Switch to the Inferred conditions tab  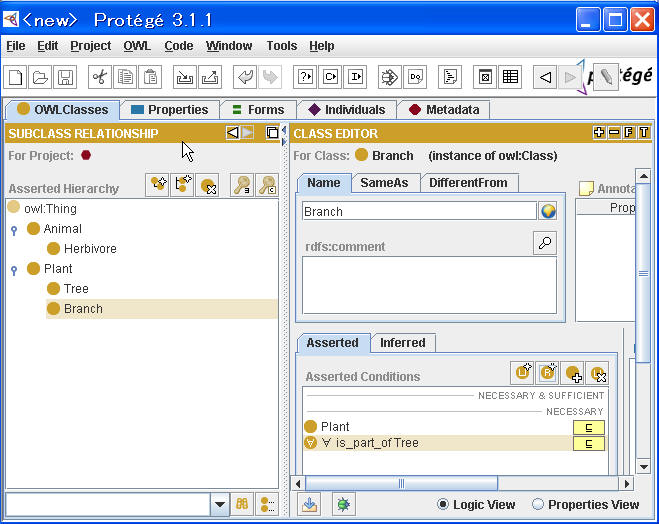[402, 343]
